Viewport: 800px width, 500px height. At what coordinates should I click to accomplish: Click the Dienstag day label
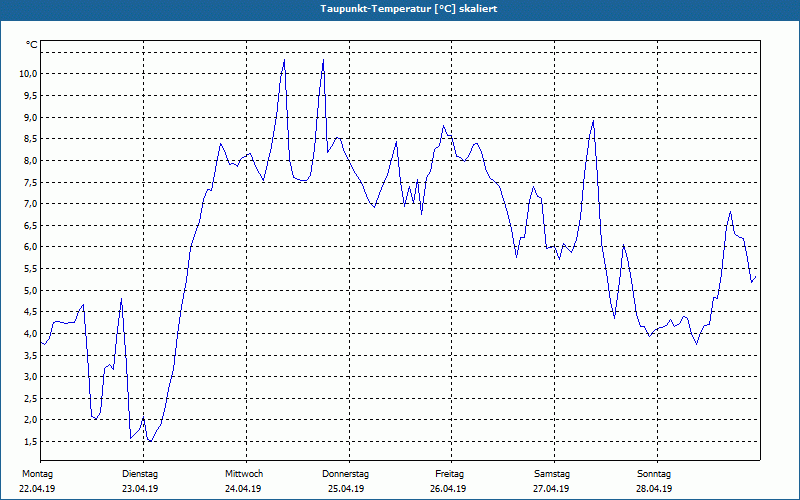click(140, 474)
